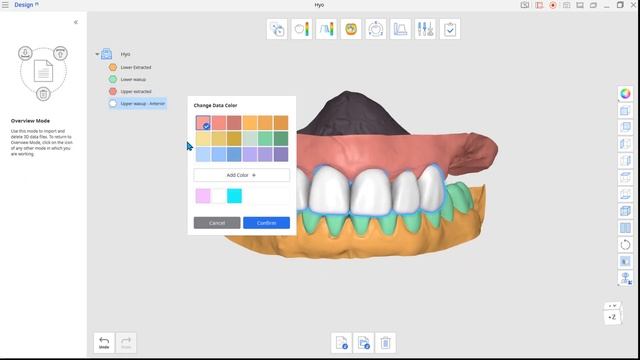Open the yellow tooth sculpting tool

(351, 29)
